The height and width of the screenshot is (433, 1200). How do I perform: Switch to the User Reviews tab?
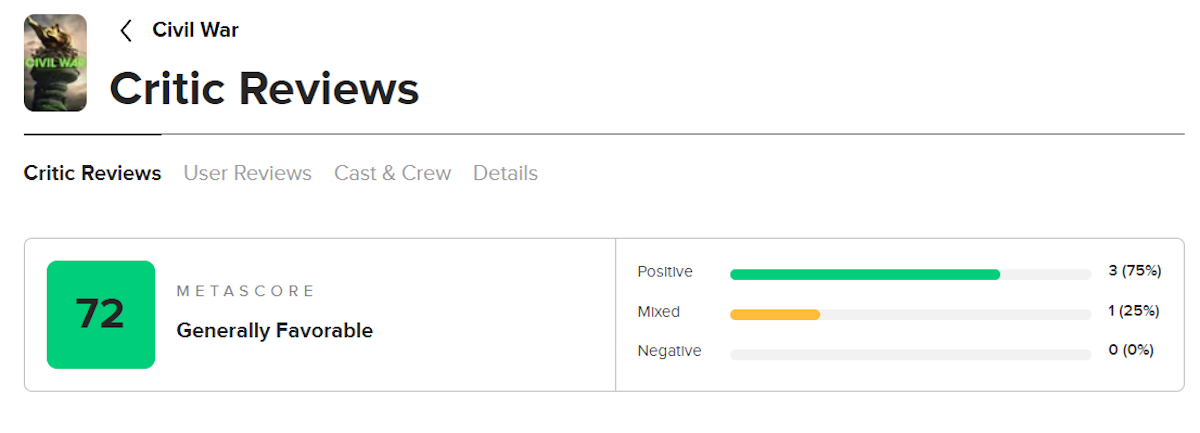[247, 173]
